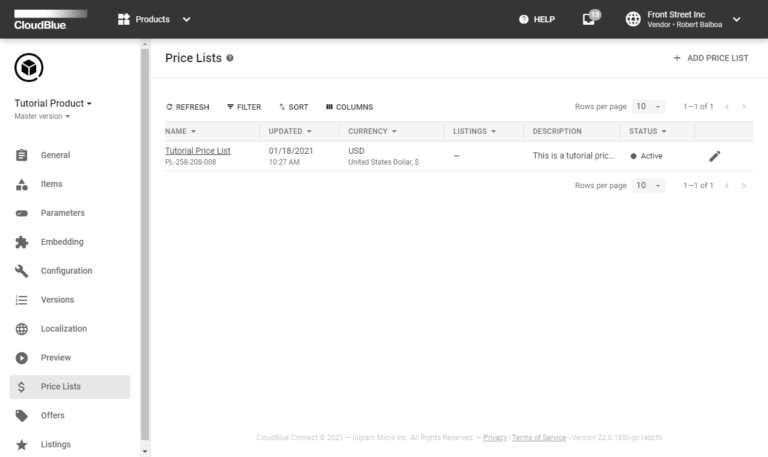
Task: Click the product box logo
Action: (28, 68)
